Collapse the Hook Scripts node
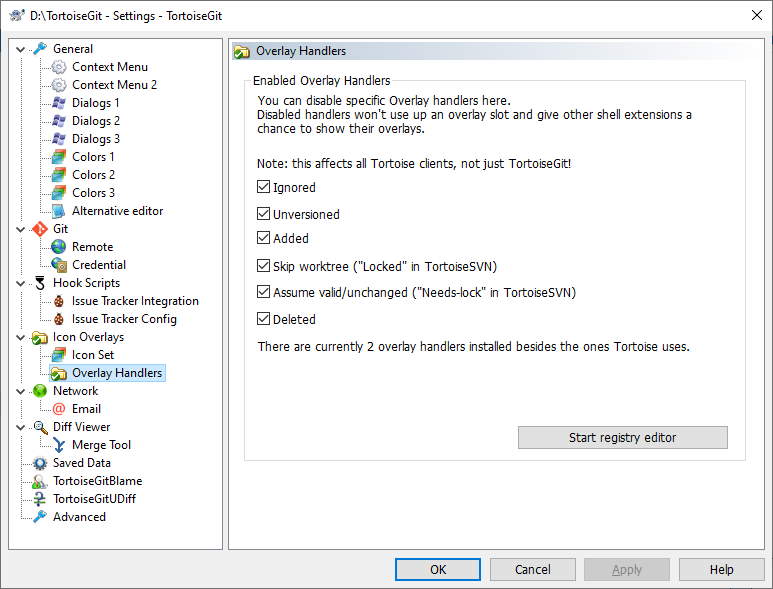773x589 pixels. (x=21, y=283)
